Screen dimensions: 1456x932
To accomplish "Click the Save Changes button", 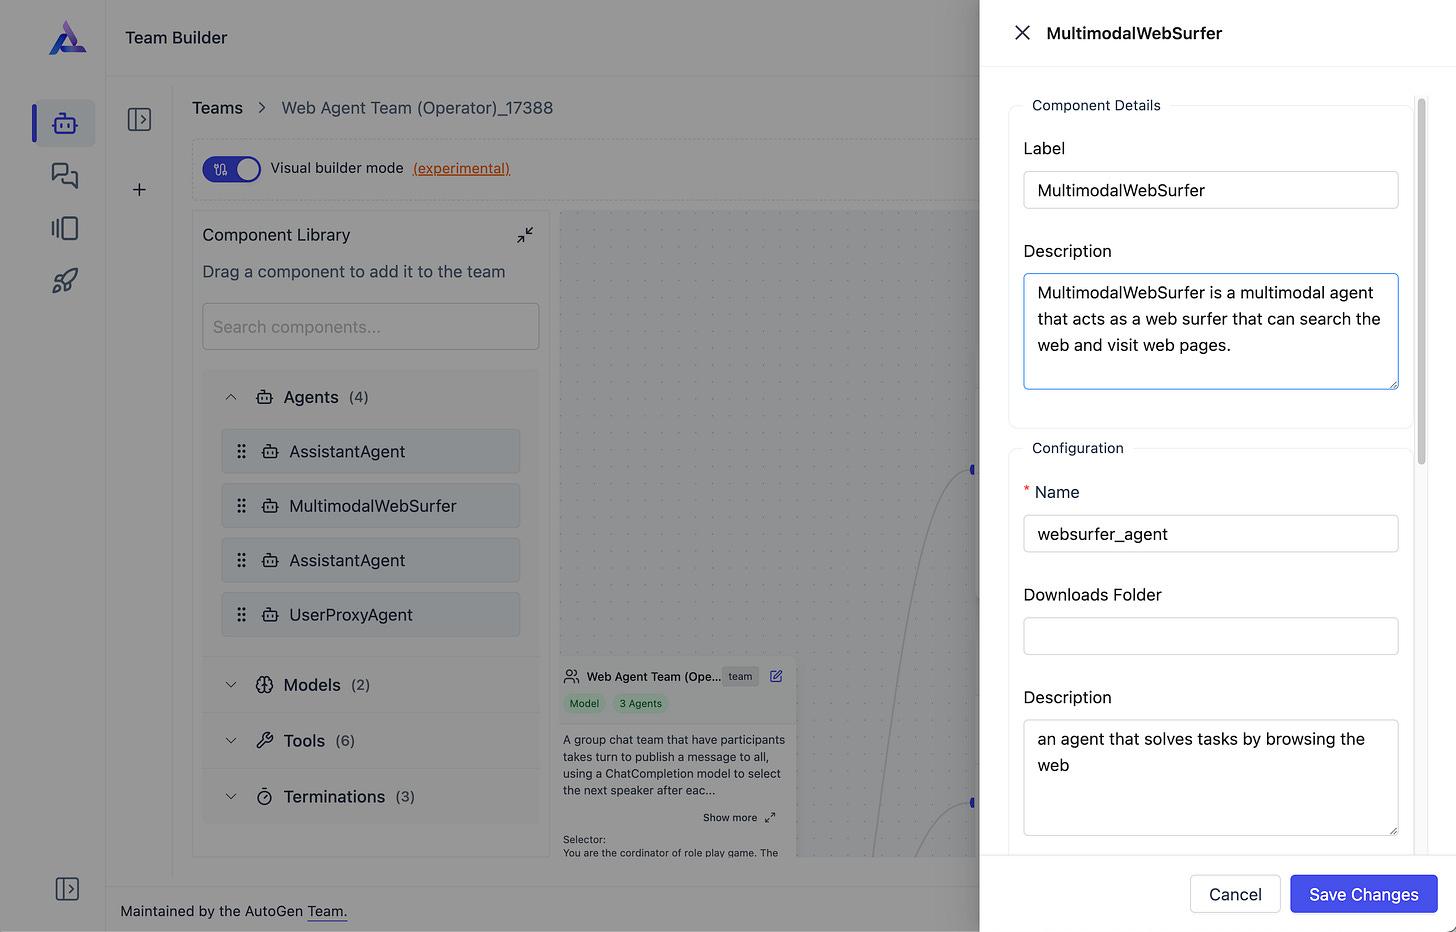I will point(1363,893).
